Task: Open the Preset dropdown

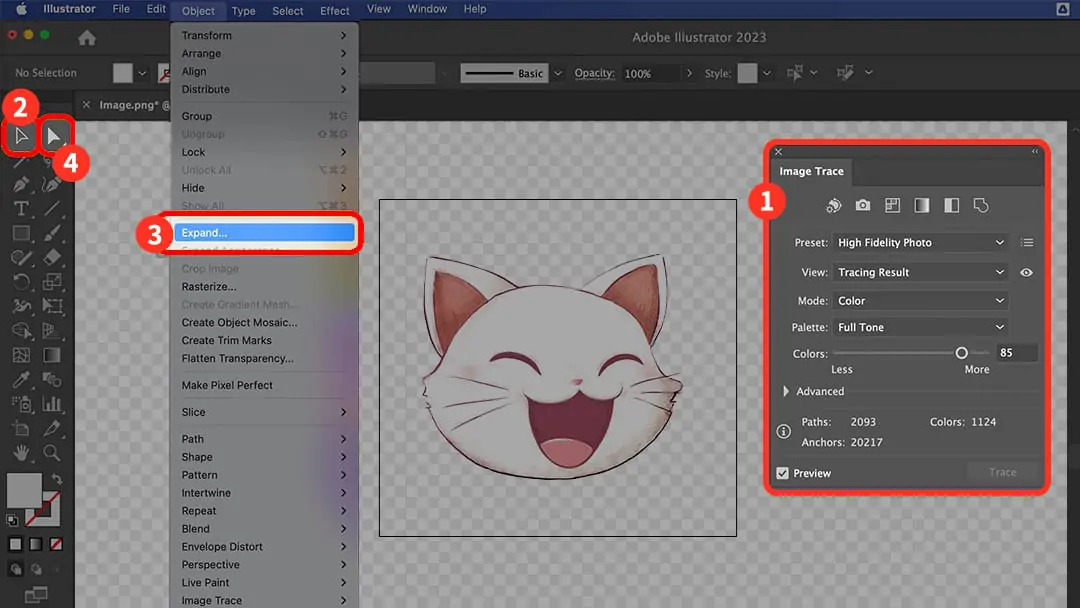Action: pos(920,242)
